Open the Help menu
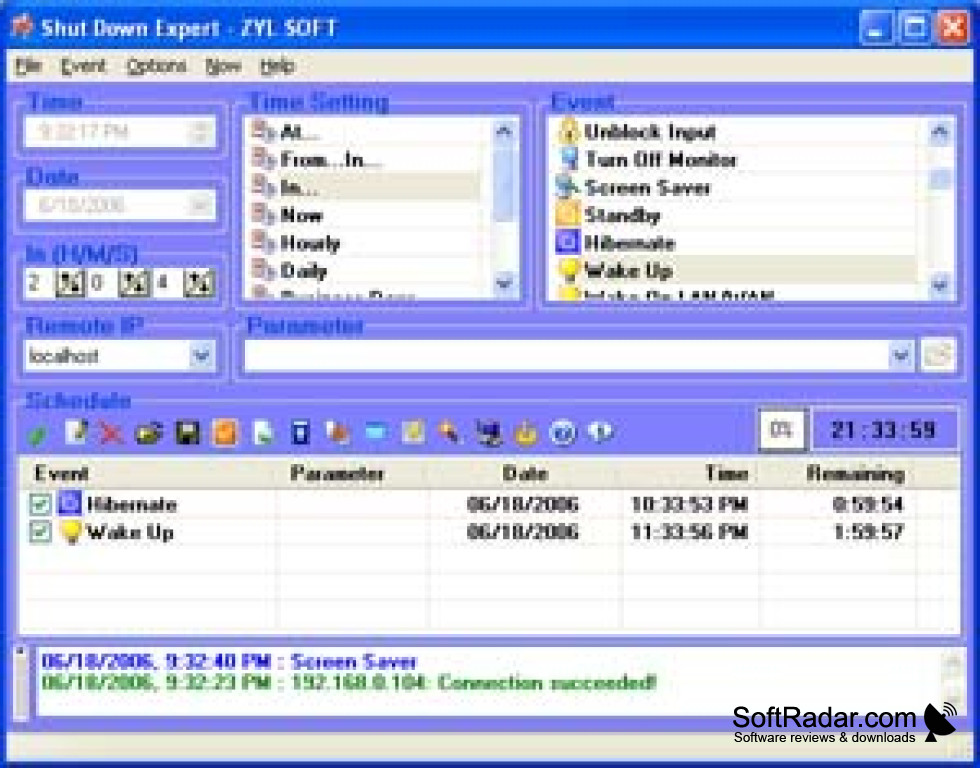 click(278, 66)
